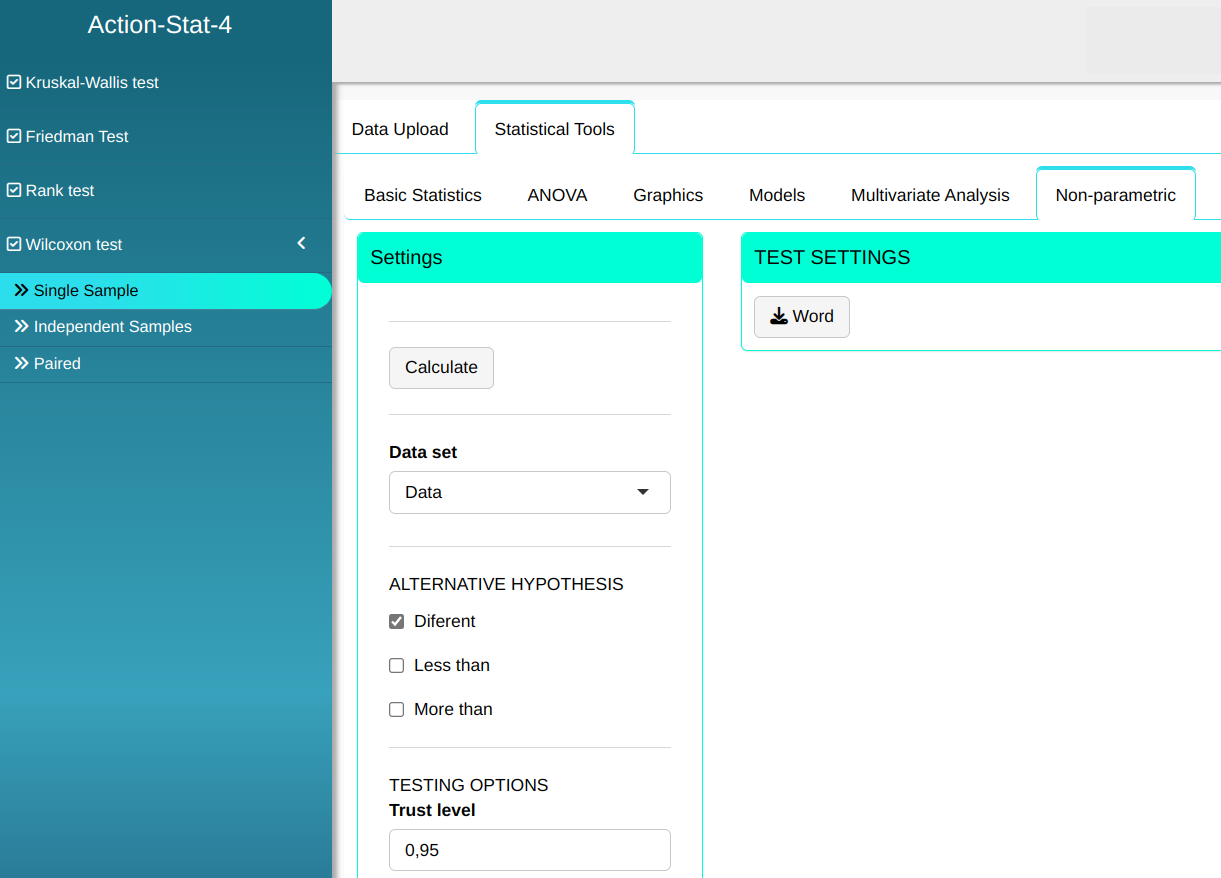Click the Action-Stat-4 title link
Viewport: 1221px width, 878px height.
160,25
